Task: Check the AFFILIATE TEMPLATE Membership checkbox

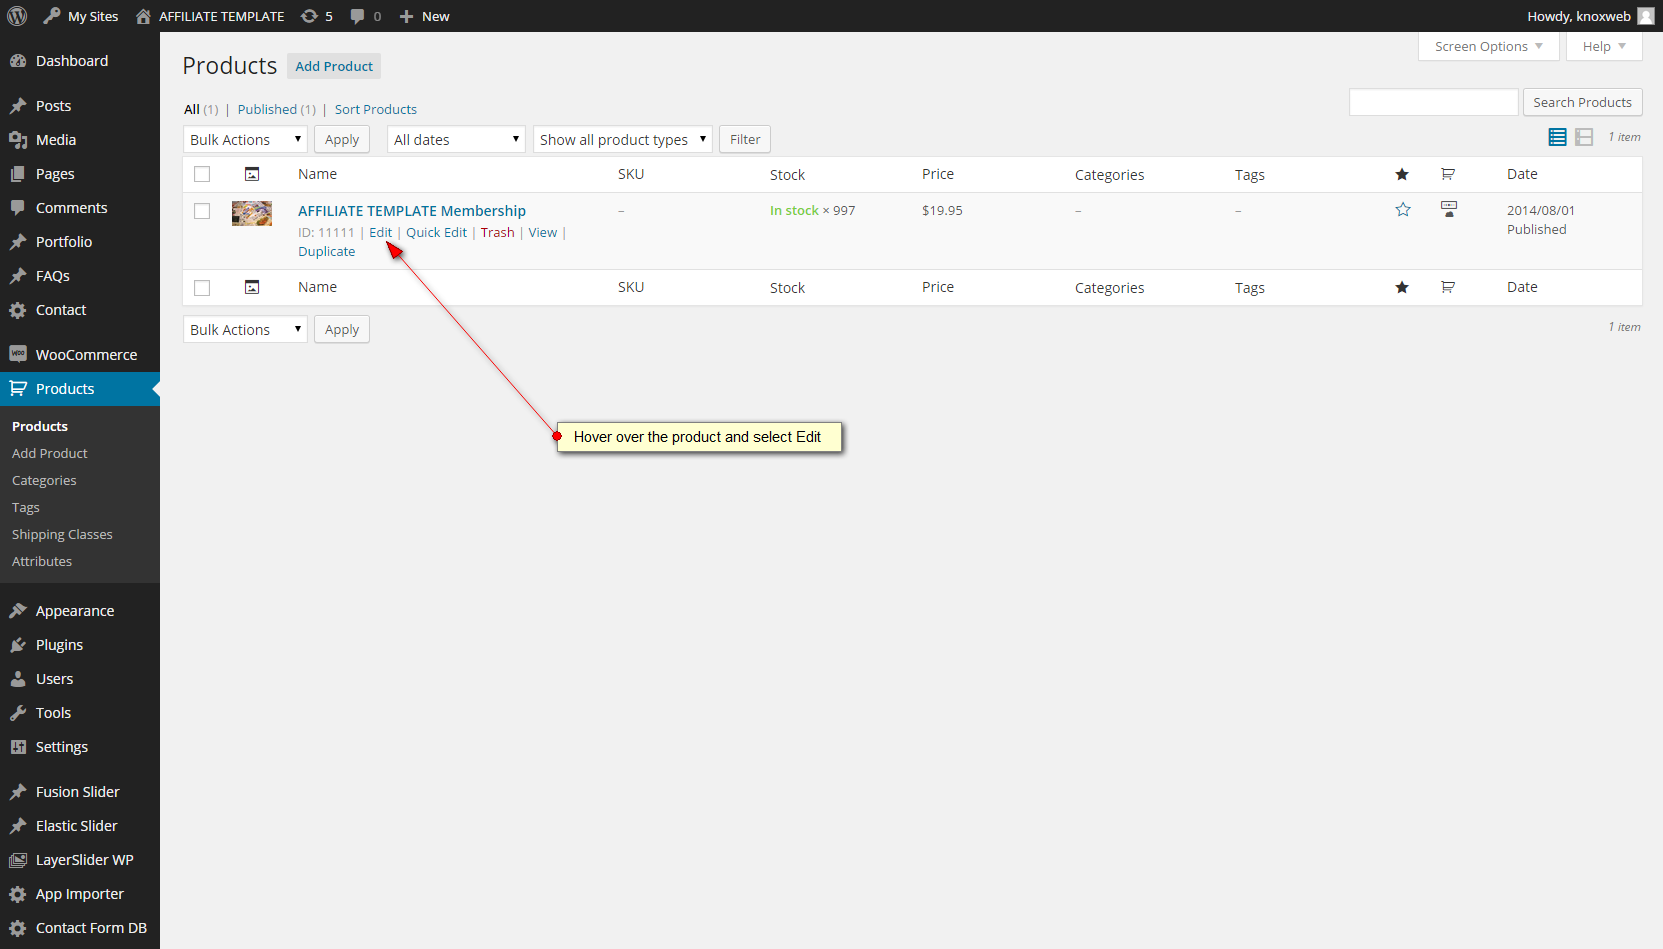Action: (202, 211)
